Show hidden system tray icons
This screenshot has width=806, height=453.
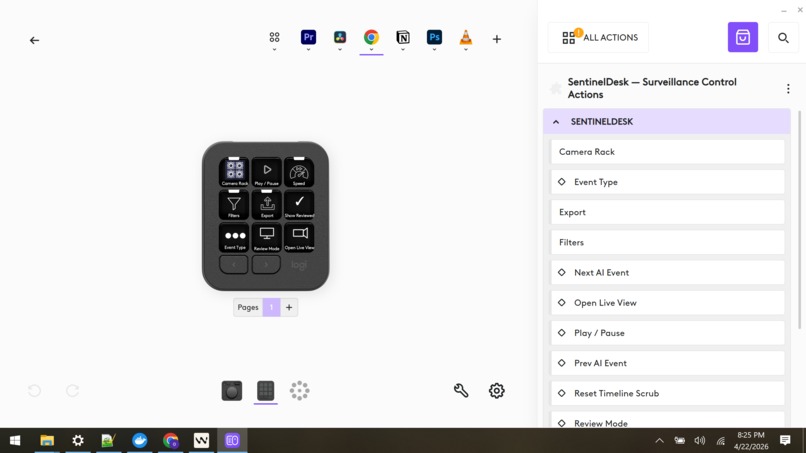tap(660, 441)
